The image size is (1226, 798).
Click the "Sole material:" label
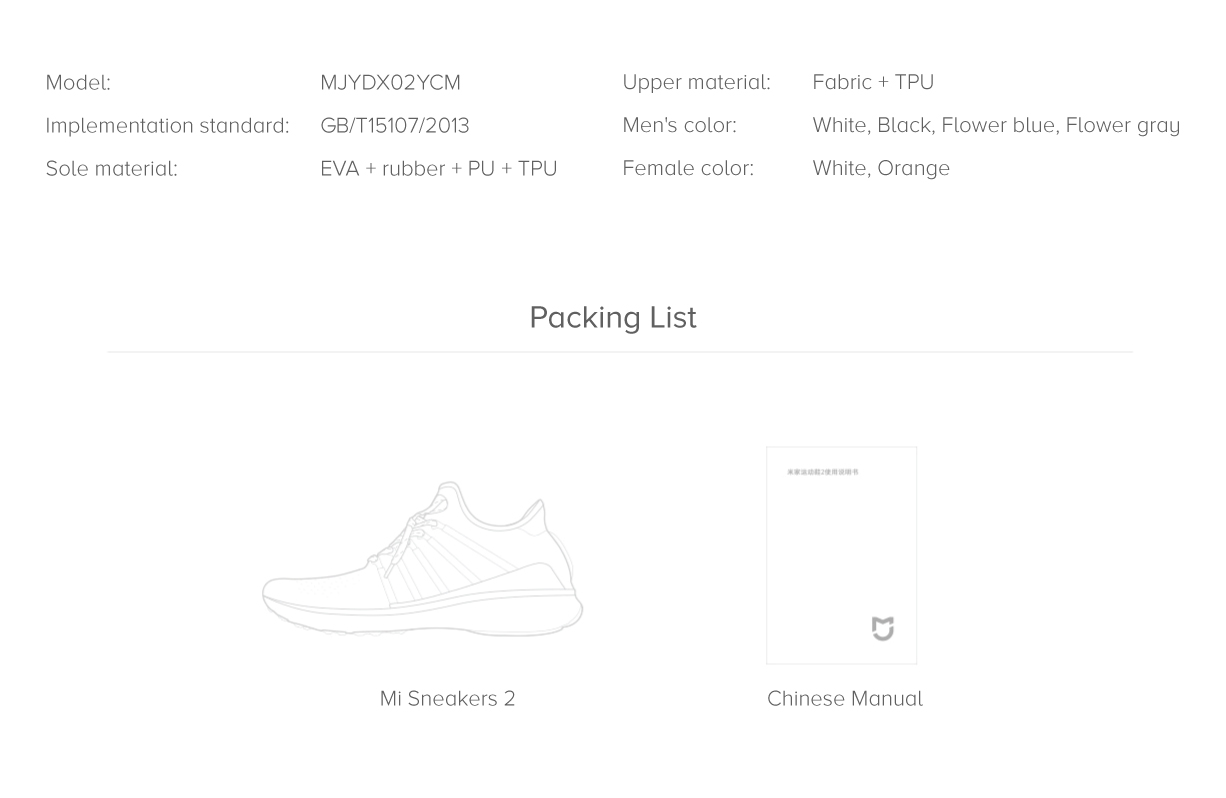click(111, 168)
